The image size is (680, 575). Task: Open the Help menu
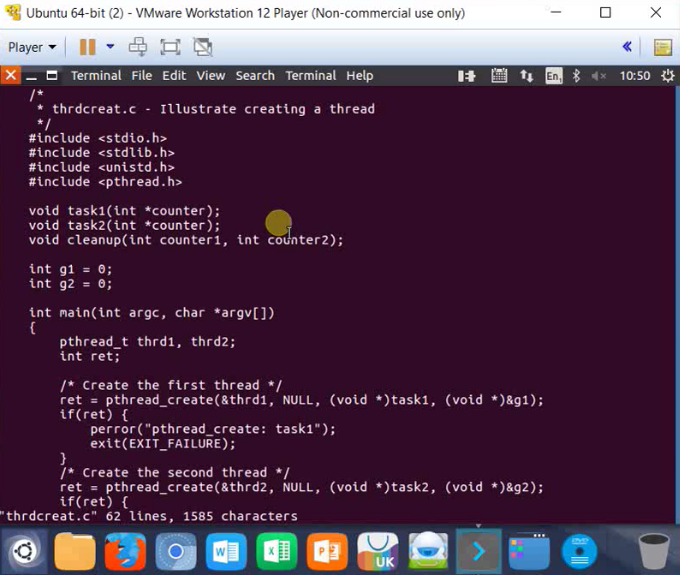360,75
